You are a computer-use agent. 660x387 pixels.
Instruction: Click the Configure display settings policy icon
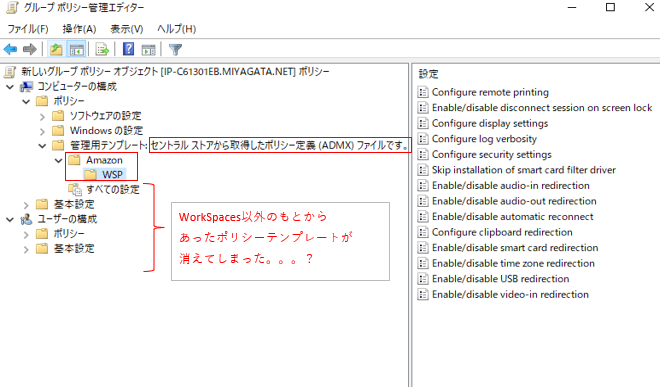pos(423,123)
